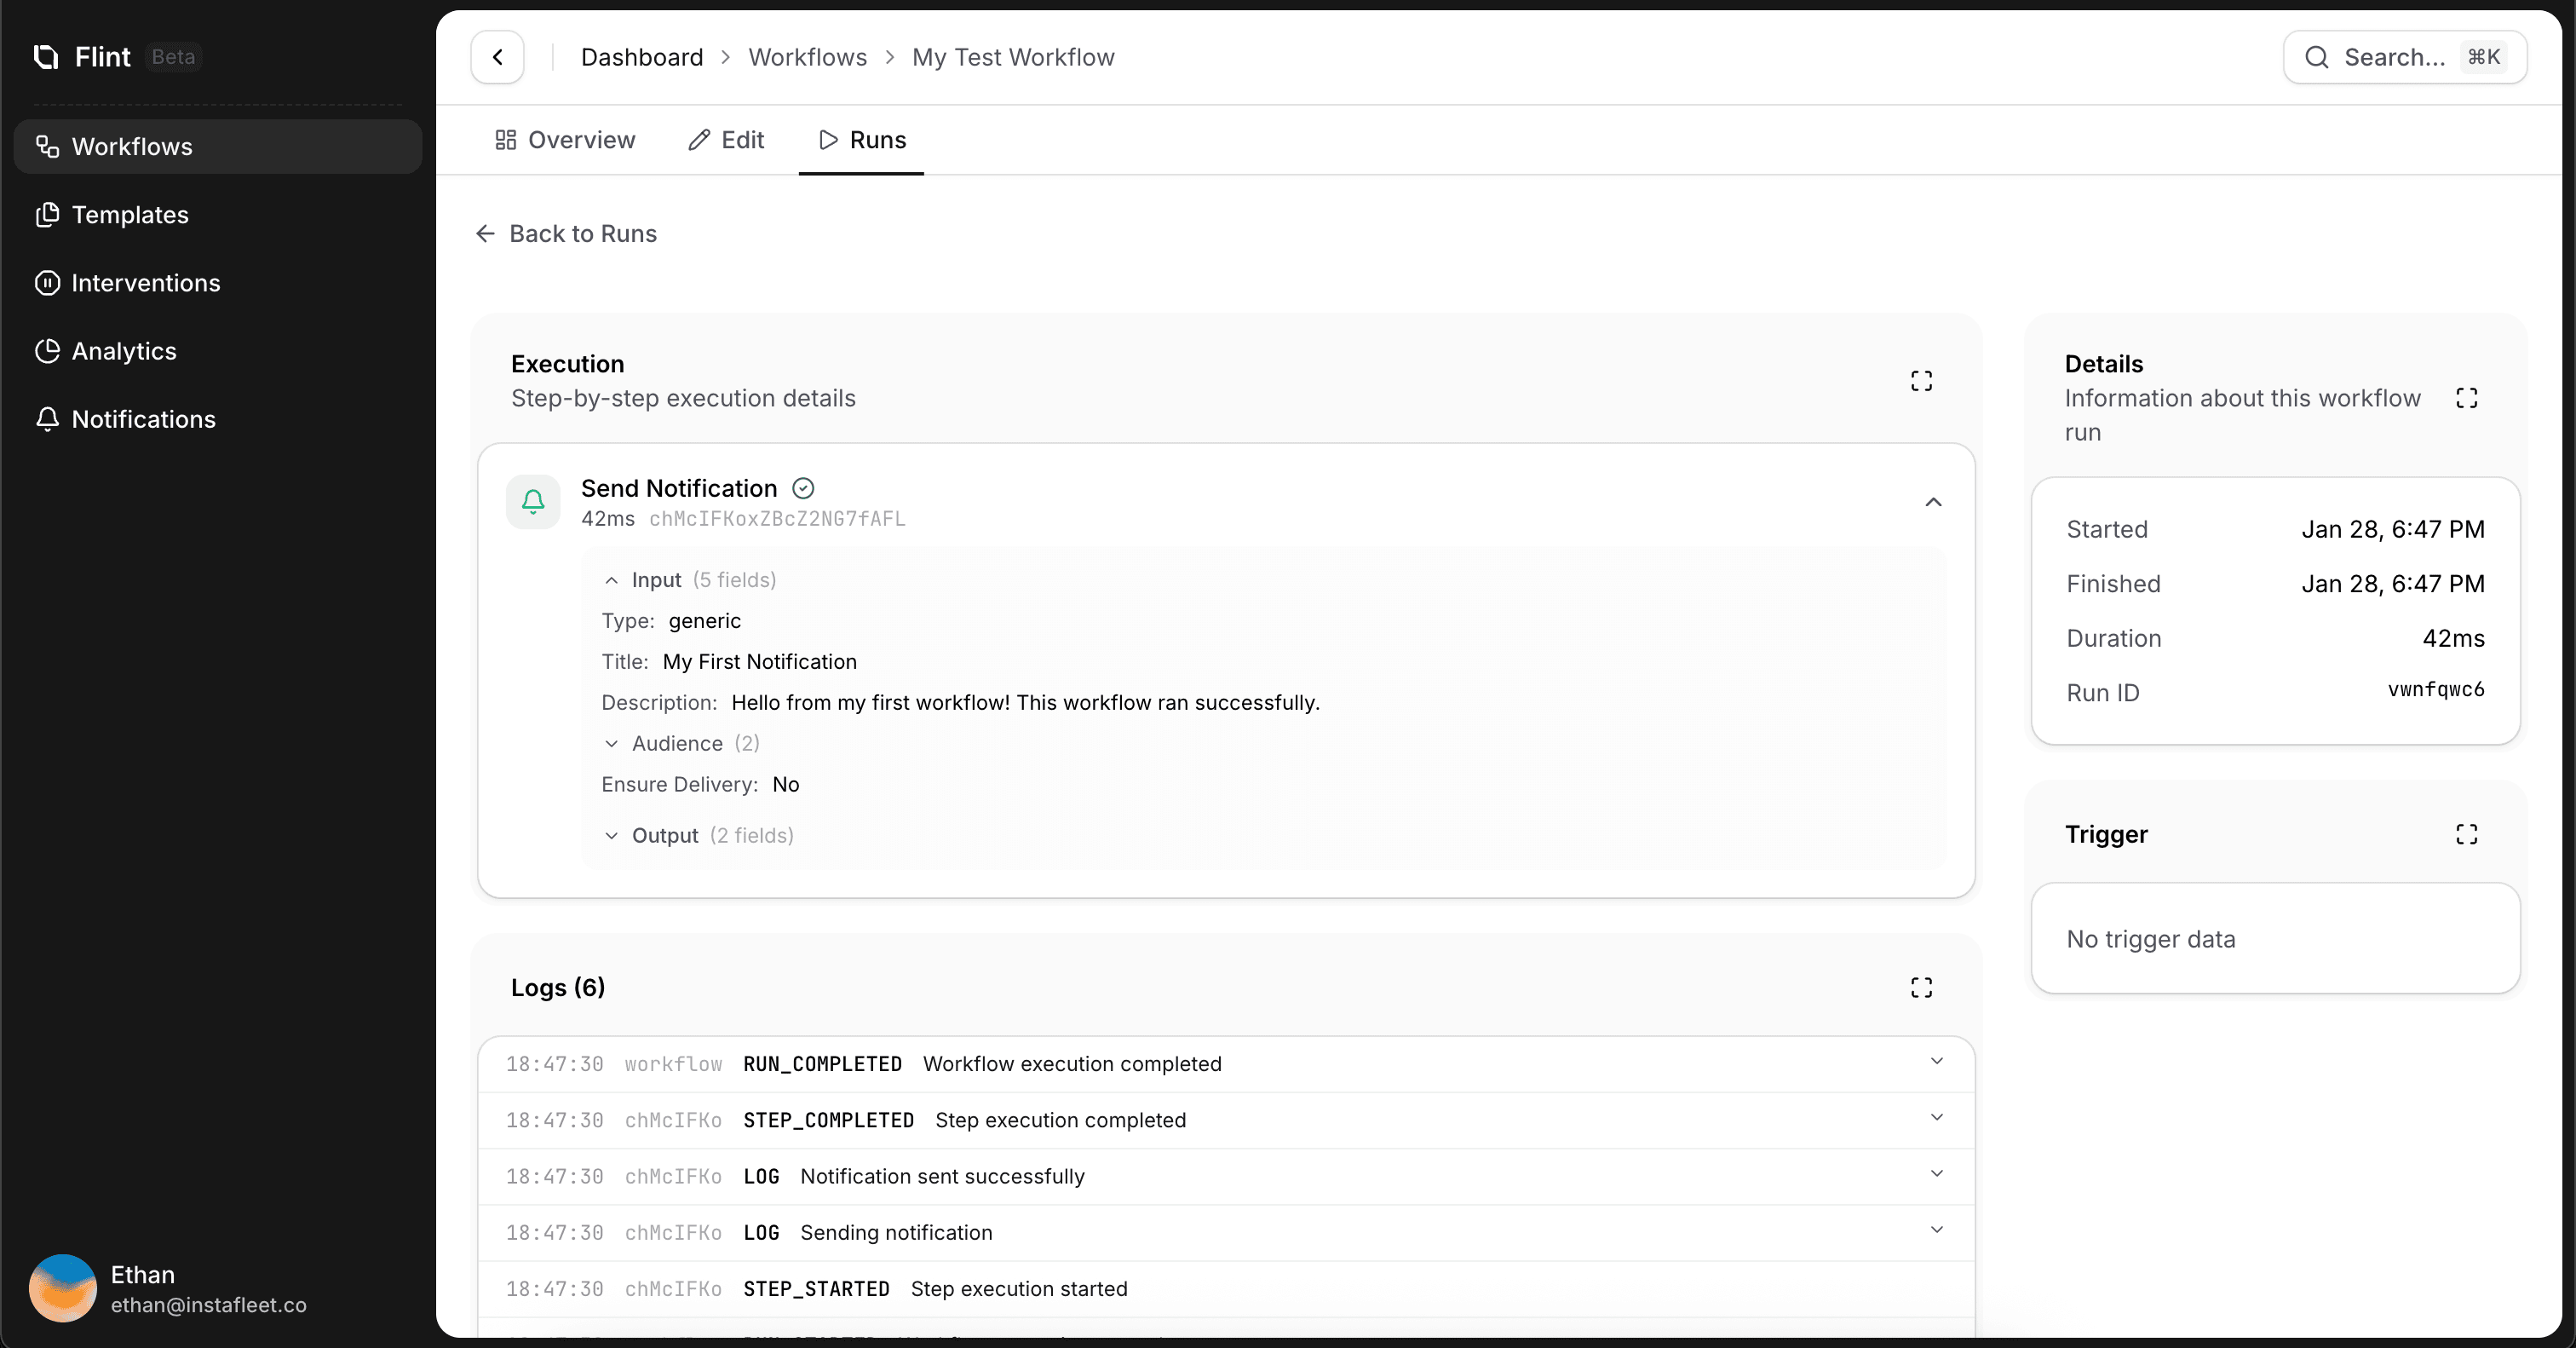Expand the Details panel to fullscreen
This screenshot has height=1348, width=2576.
coord(2467,397)
